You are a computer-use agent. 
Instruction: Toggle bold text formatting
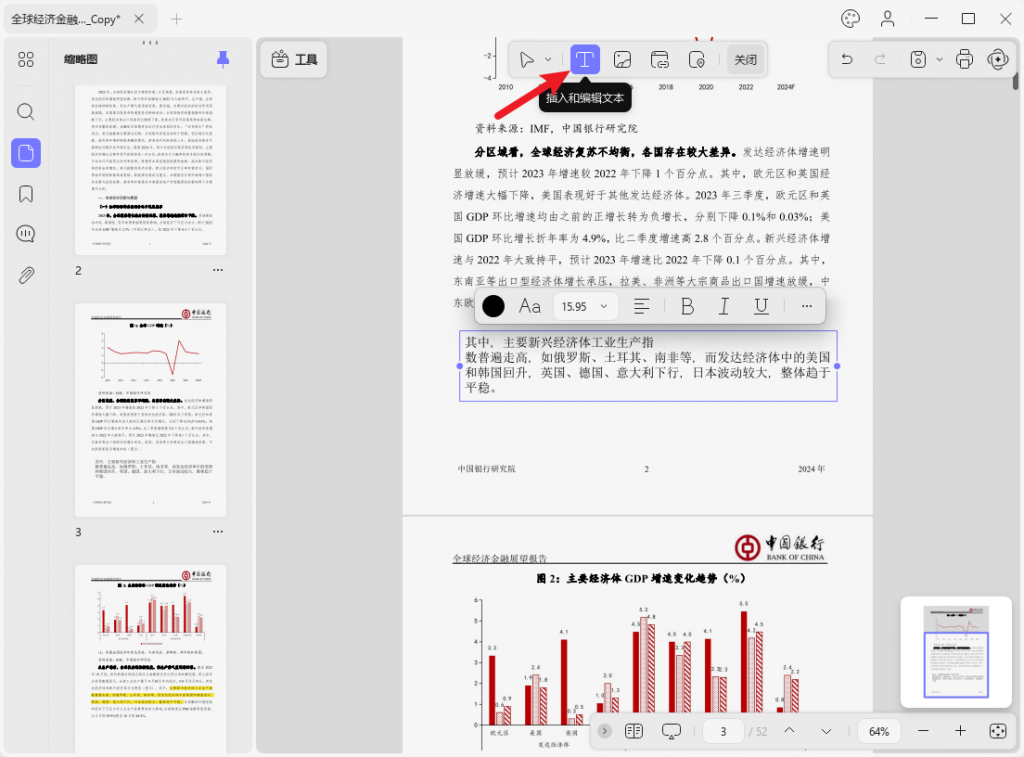coord(687,306)
